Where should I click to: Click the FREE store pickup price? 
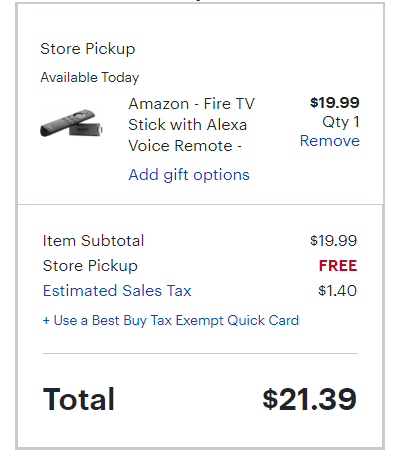(x=338, y=266)
